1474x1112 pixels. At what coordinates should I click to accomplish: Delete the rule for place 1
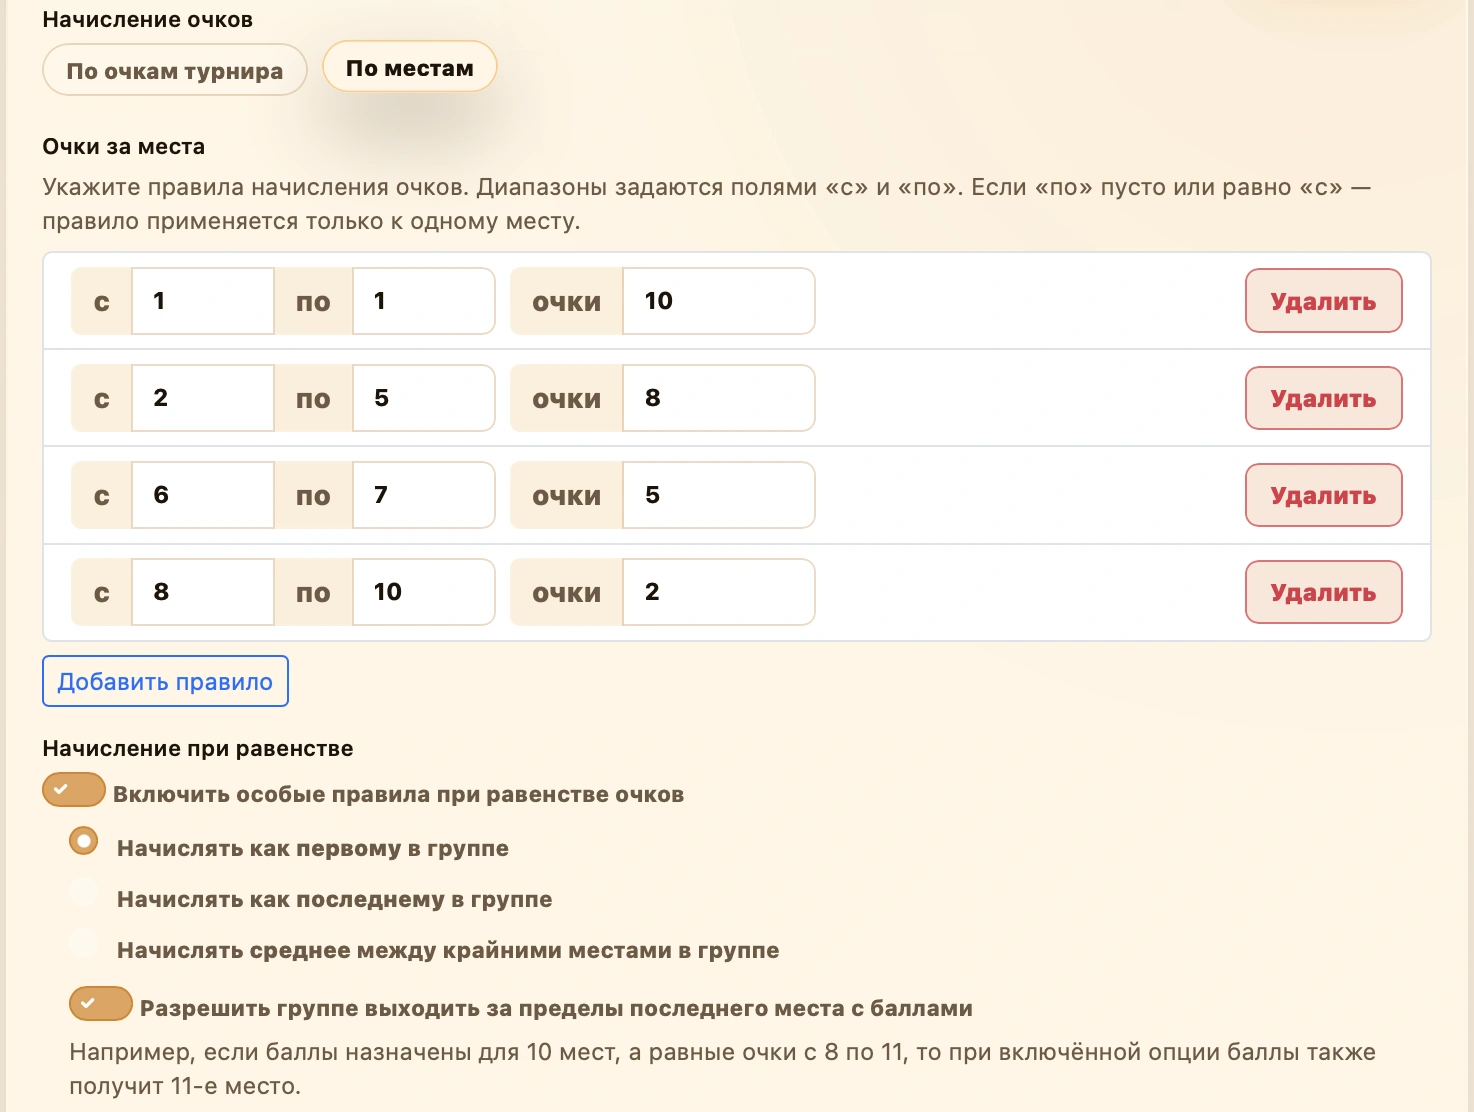click(x=1323, y=301)
